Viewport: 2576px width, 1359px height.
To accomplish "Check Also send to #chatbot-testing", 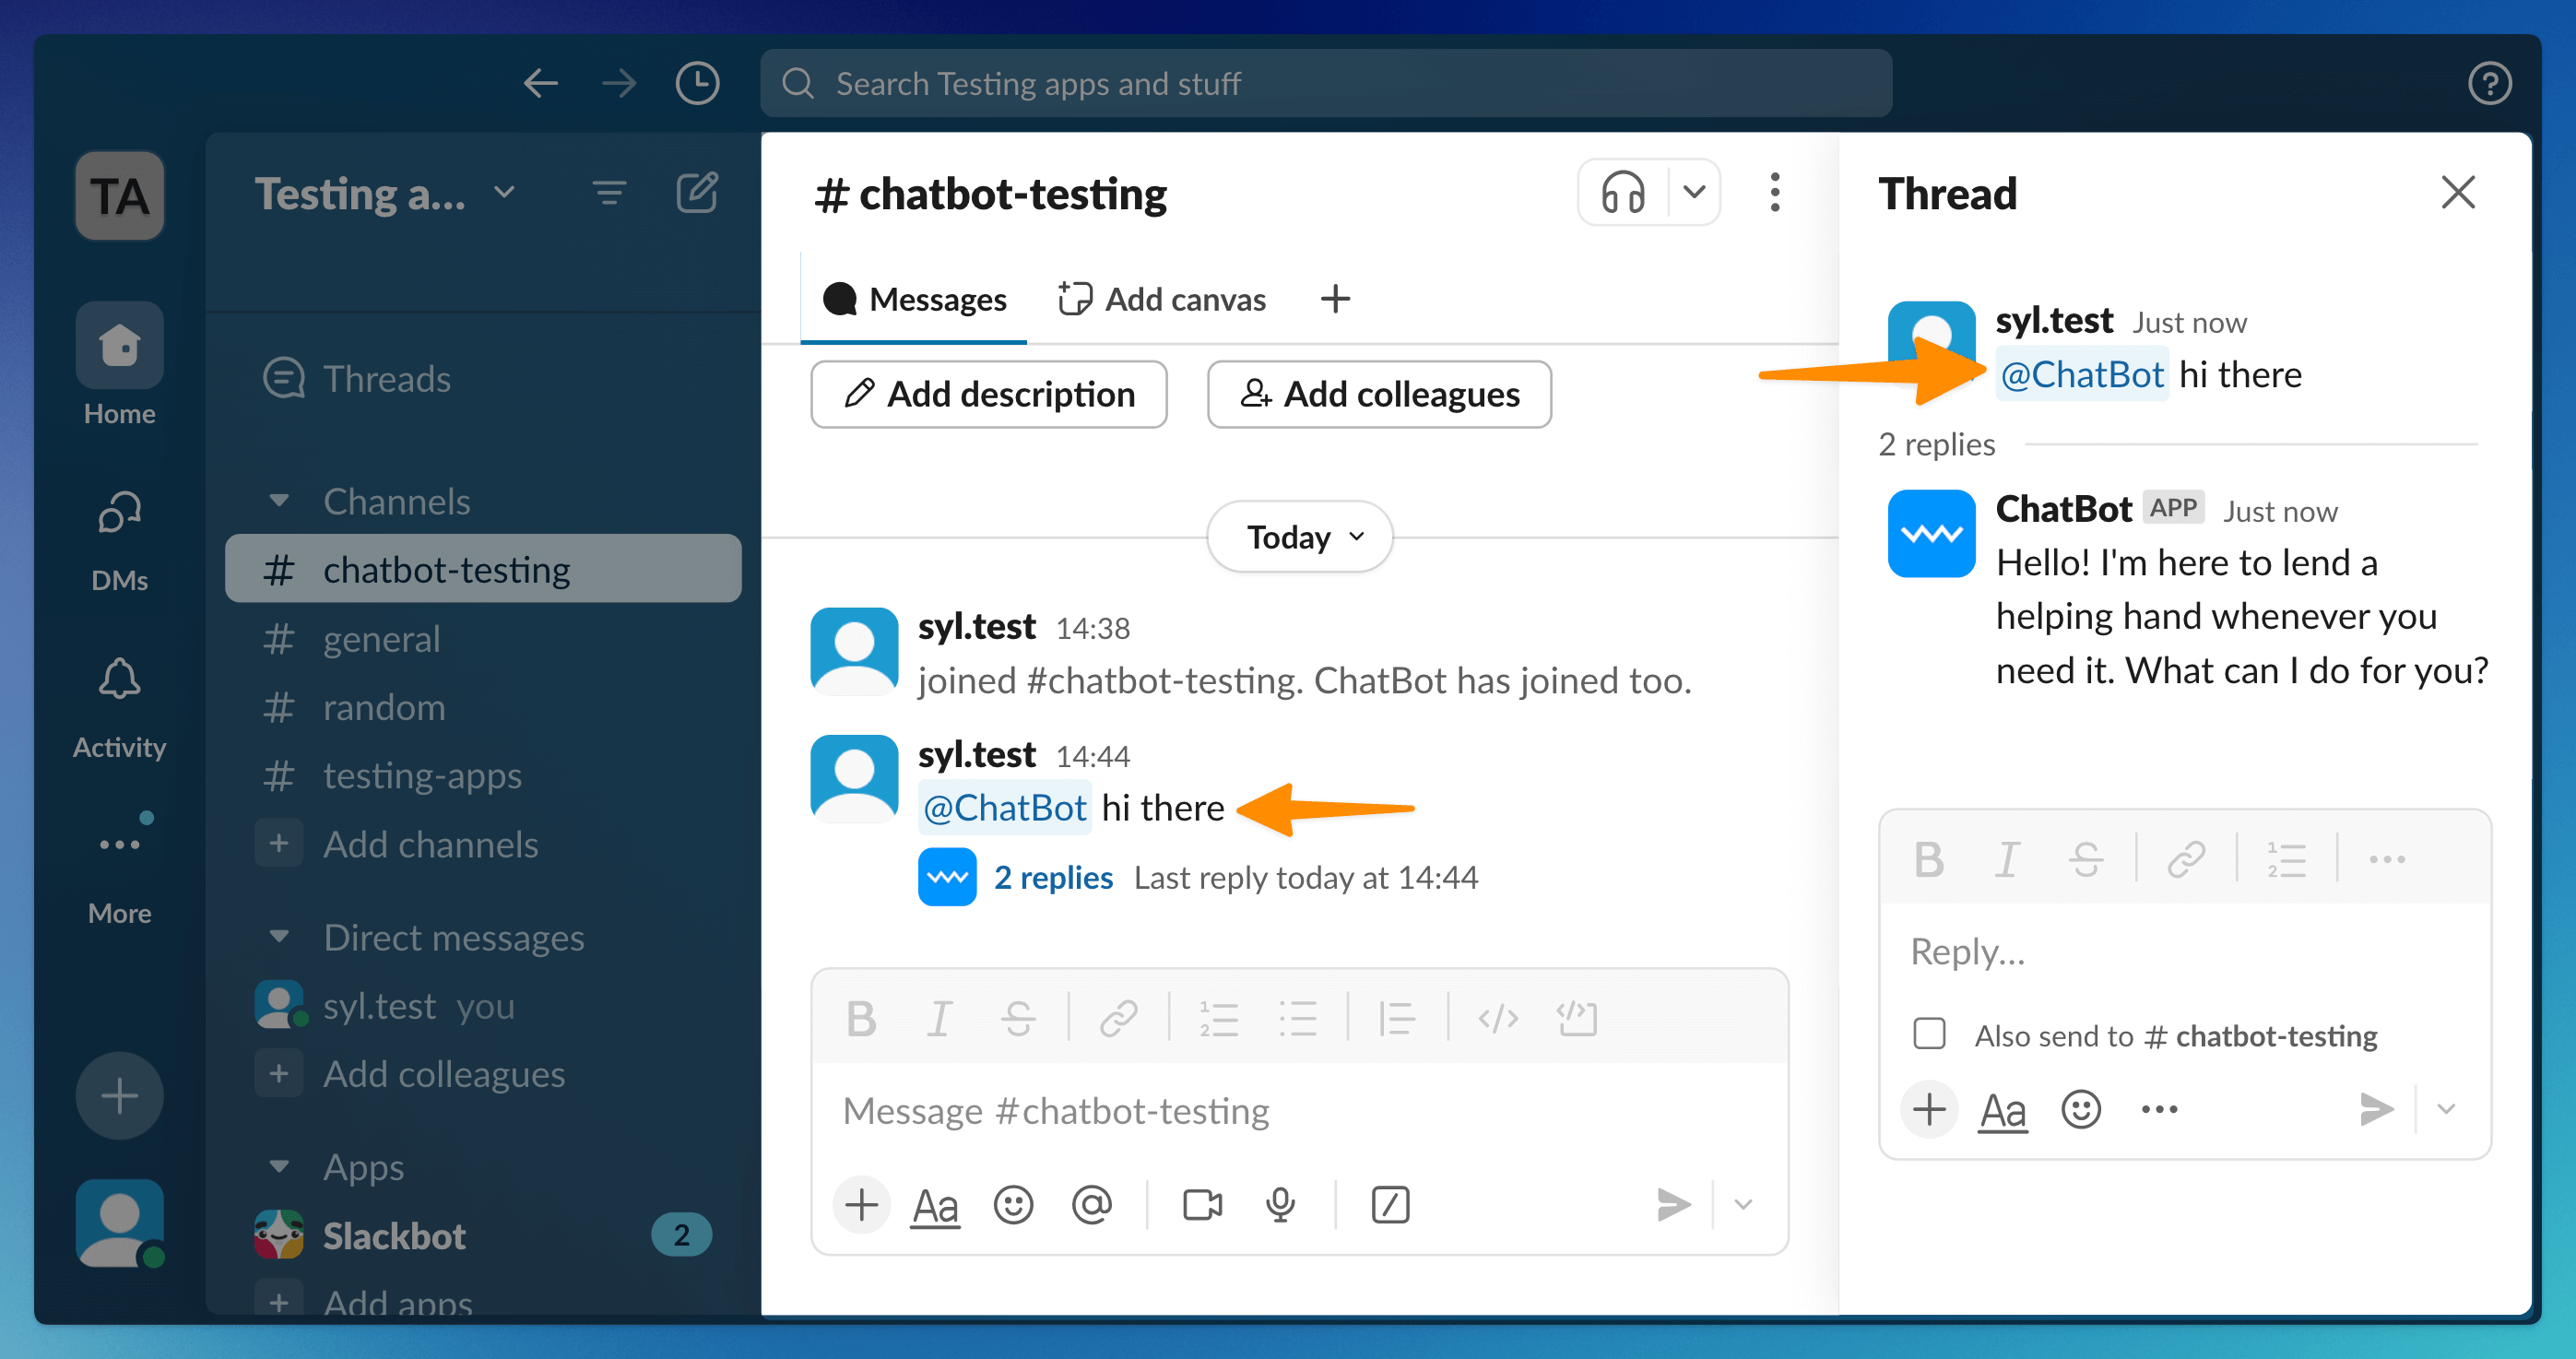I will (x=1929, y=1034).
